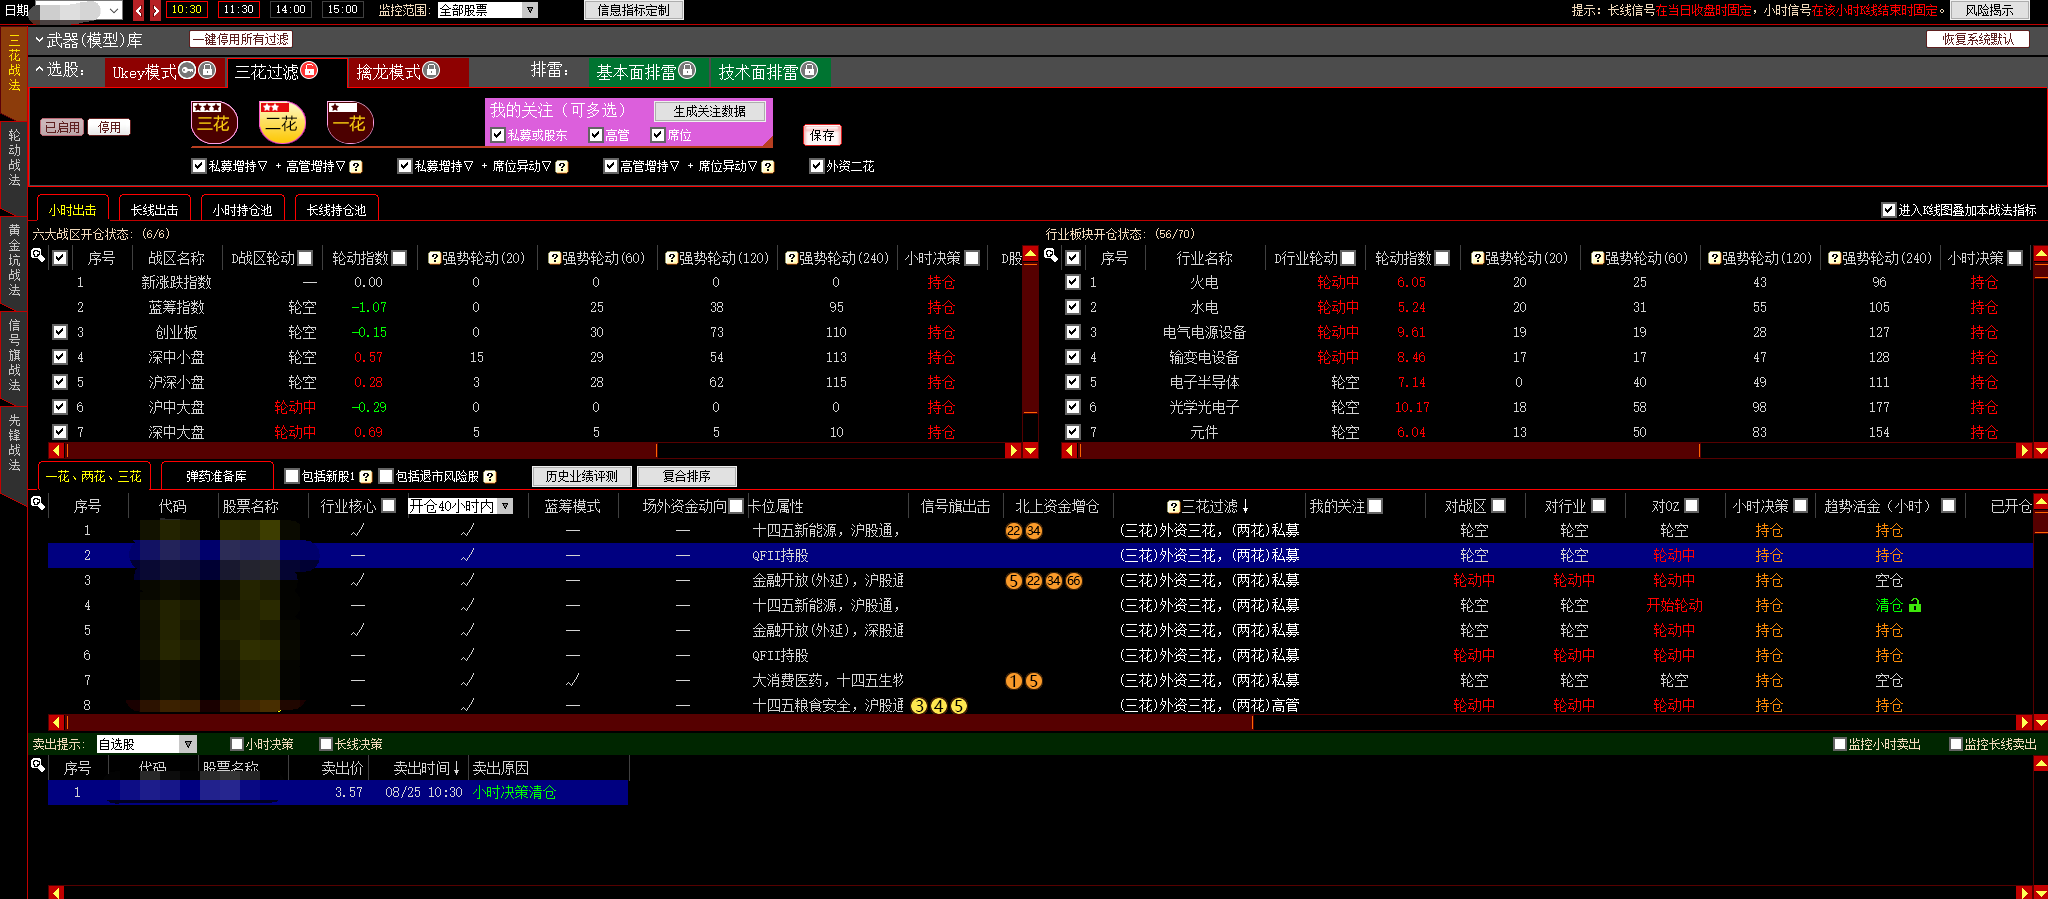The width and height of the screenshot is (2048, 899).
Task: Click the lock icon on 擒龙模式
Action: (x=431, y=70)
